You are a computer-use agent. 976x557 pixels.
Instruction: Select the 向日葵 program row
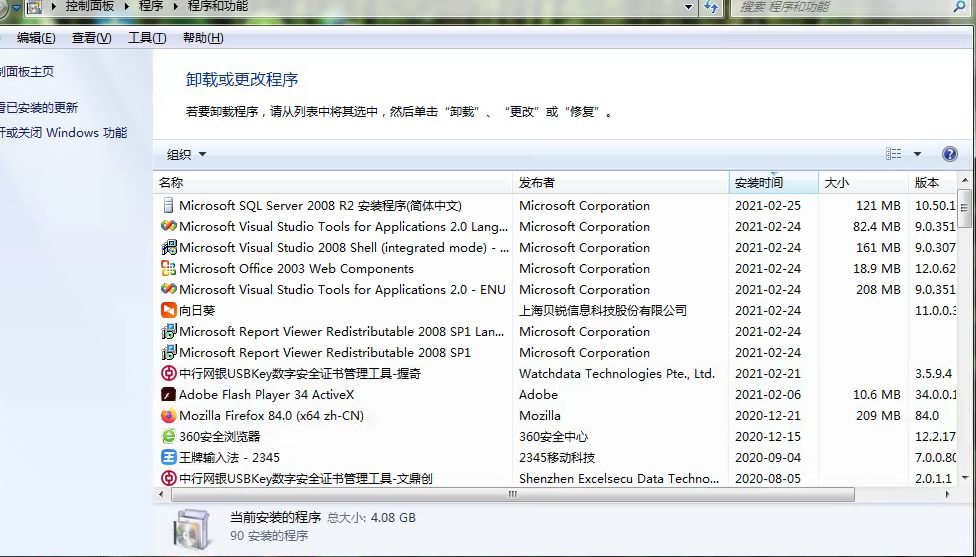tap(555, 310)
